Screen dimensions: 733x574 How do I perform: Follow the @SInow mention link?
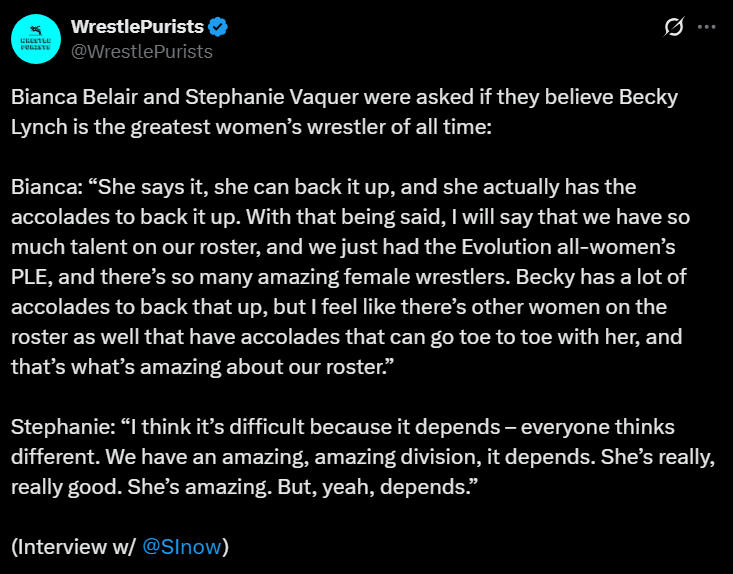[x=181, y=546]
